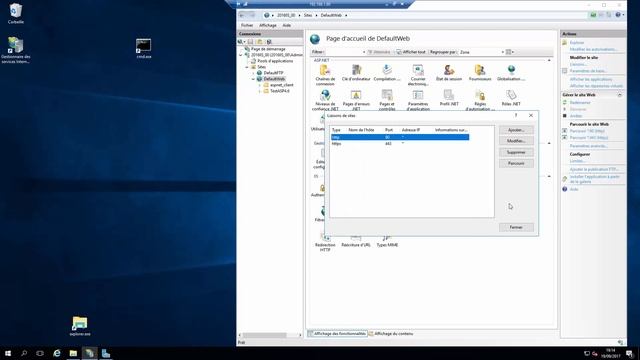
Task: Expand the DefaultFTP tree node
Action: 253,73
